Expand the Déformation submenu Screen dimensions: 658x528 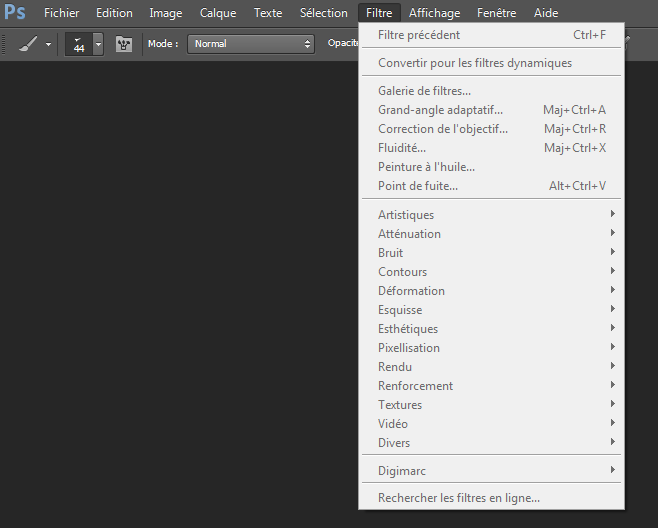pos(491,291)
